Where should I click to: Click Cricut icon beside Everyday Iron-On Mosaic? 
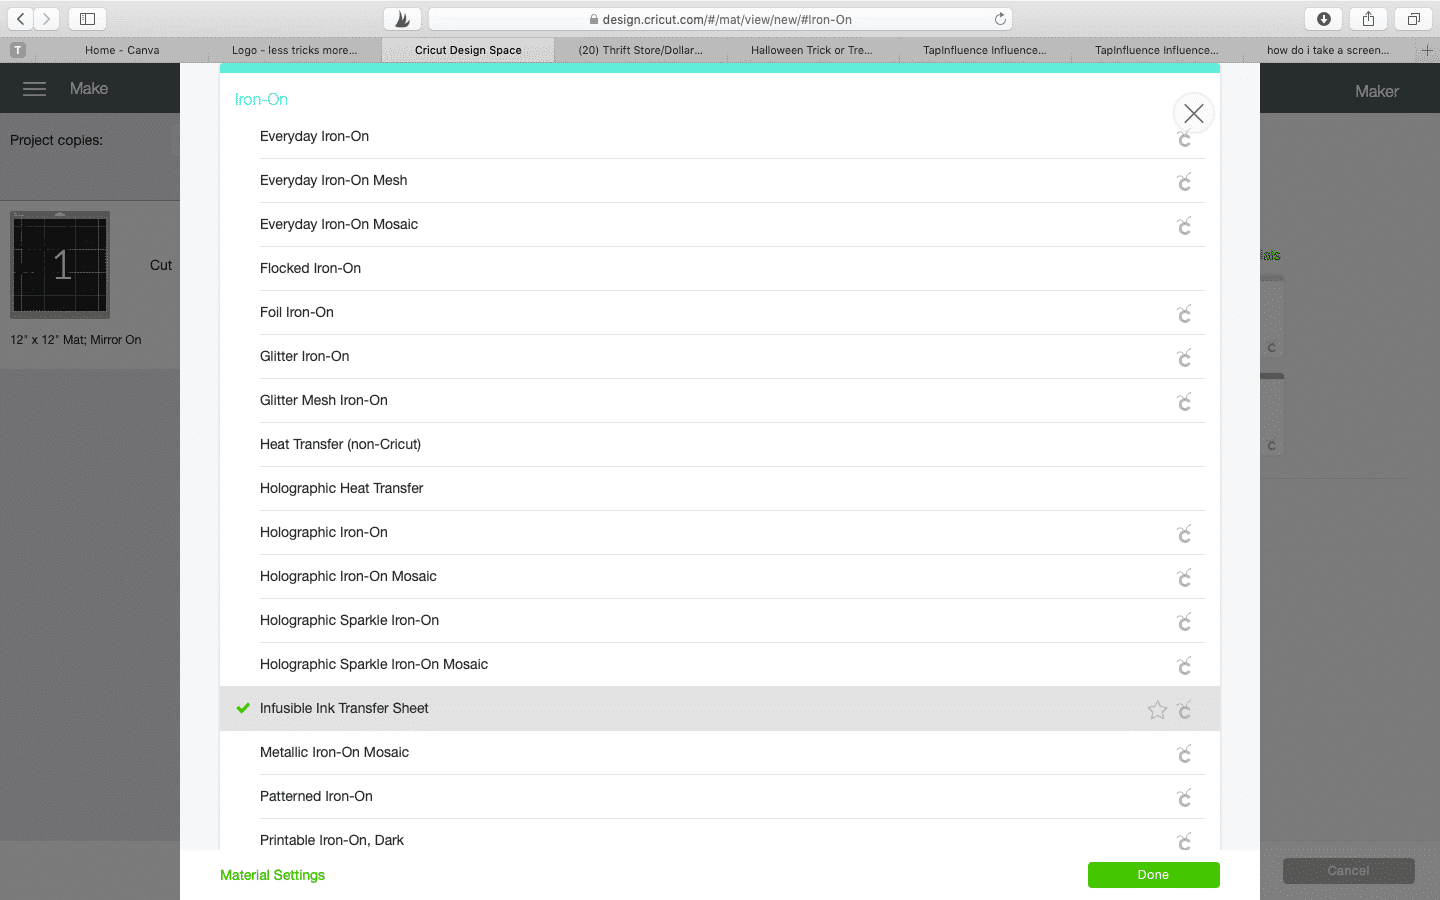click(1184, 226)
